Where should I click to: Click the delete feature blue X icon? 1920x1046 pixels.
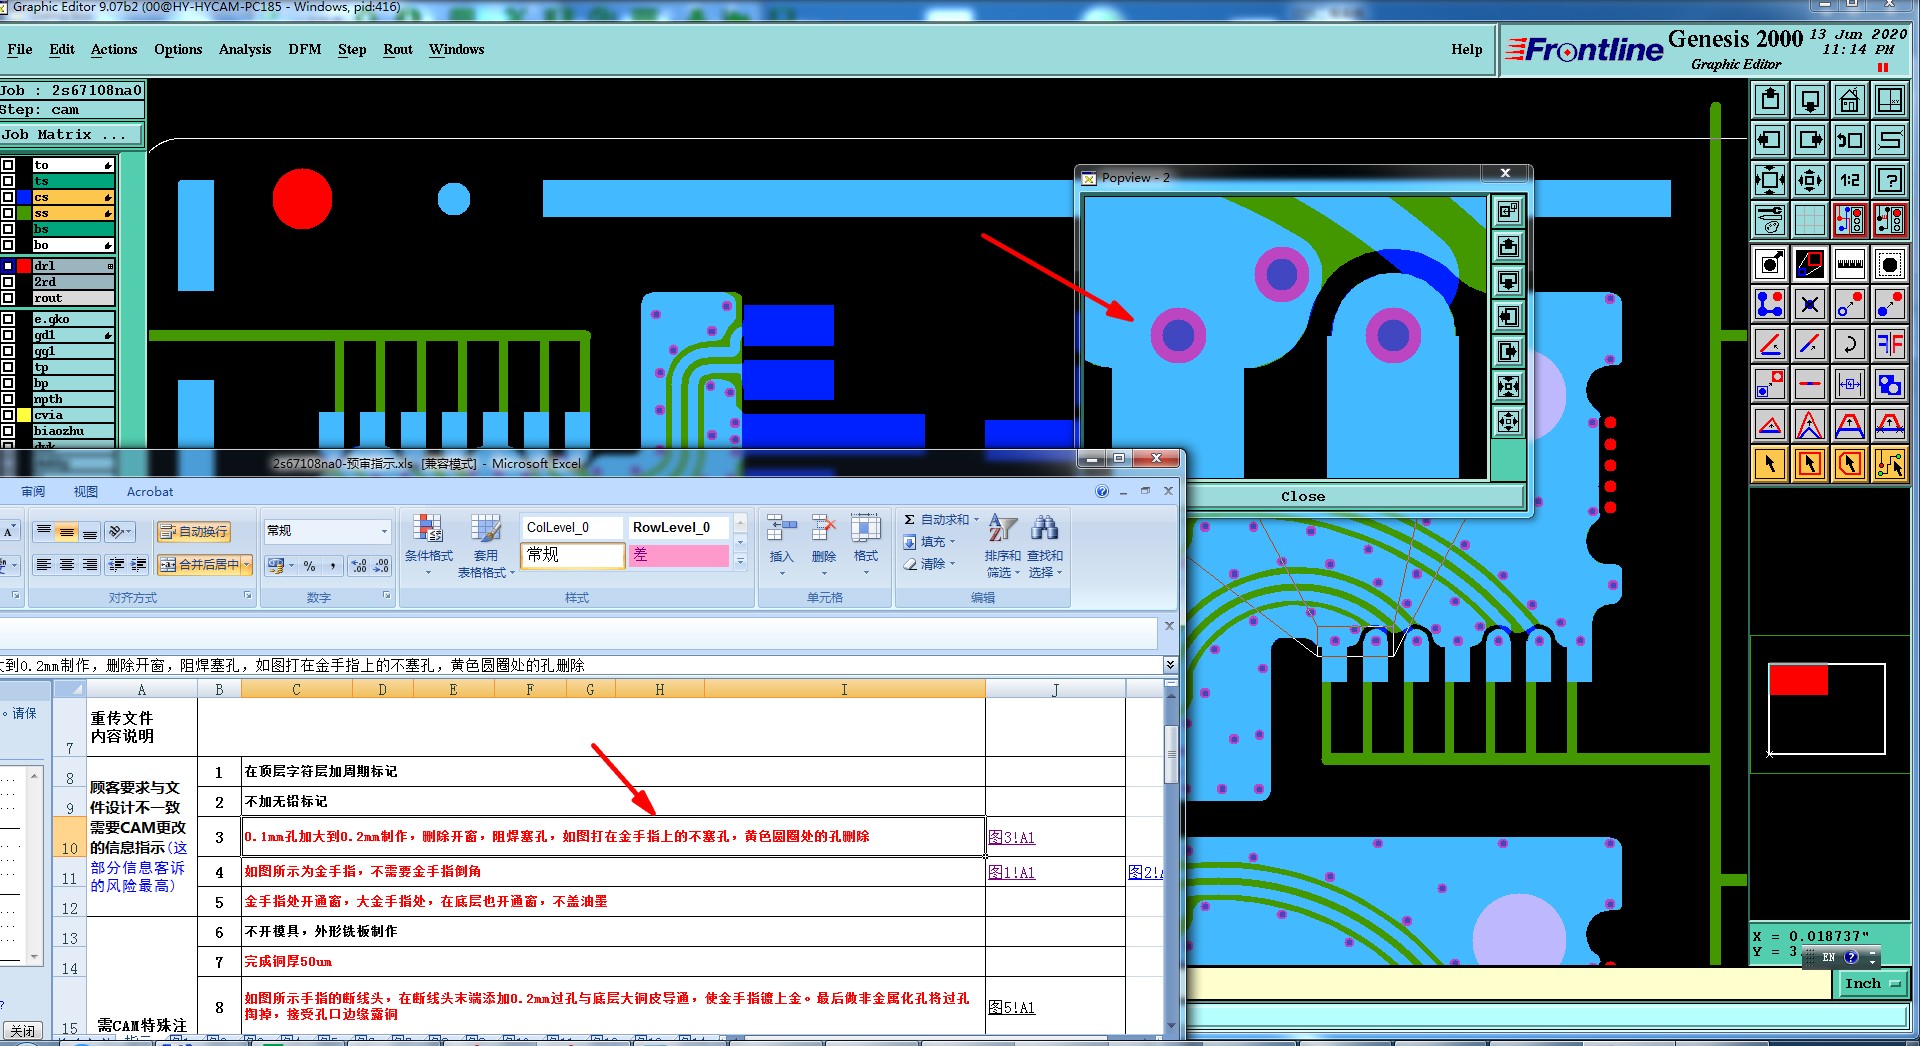click(x=1810, y=305)
